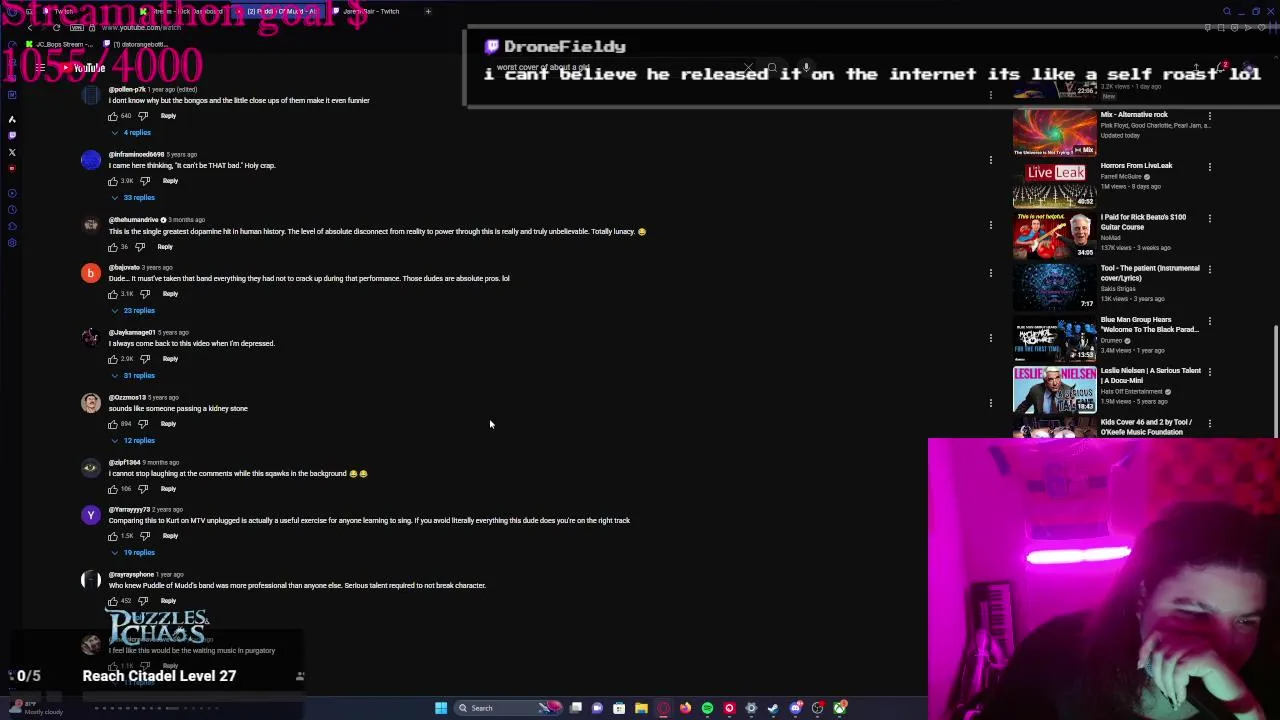
Task: Expand the 23 replies thread
Action: (134, 311)
